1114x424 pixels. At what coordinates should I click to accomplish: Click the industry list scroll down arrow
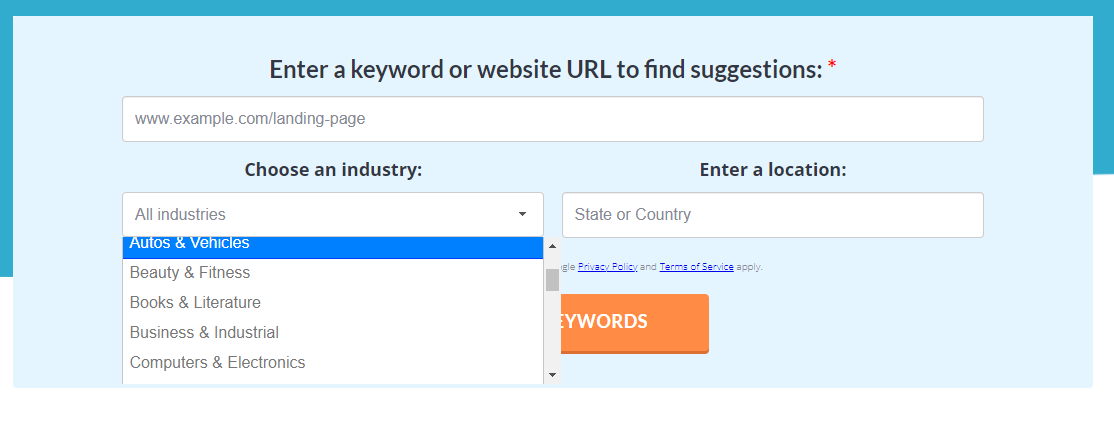click(x=552, y=375)
